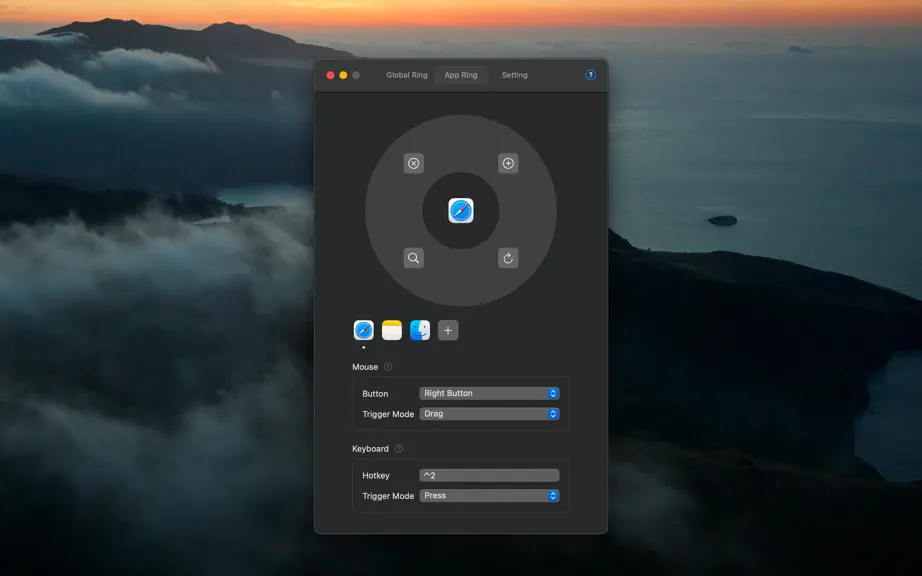
Task: Select the Finder app icon
Action: click(420, 330)
